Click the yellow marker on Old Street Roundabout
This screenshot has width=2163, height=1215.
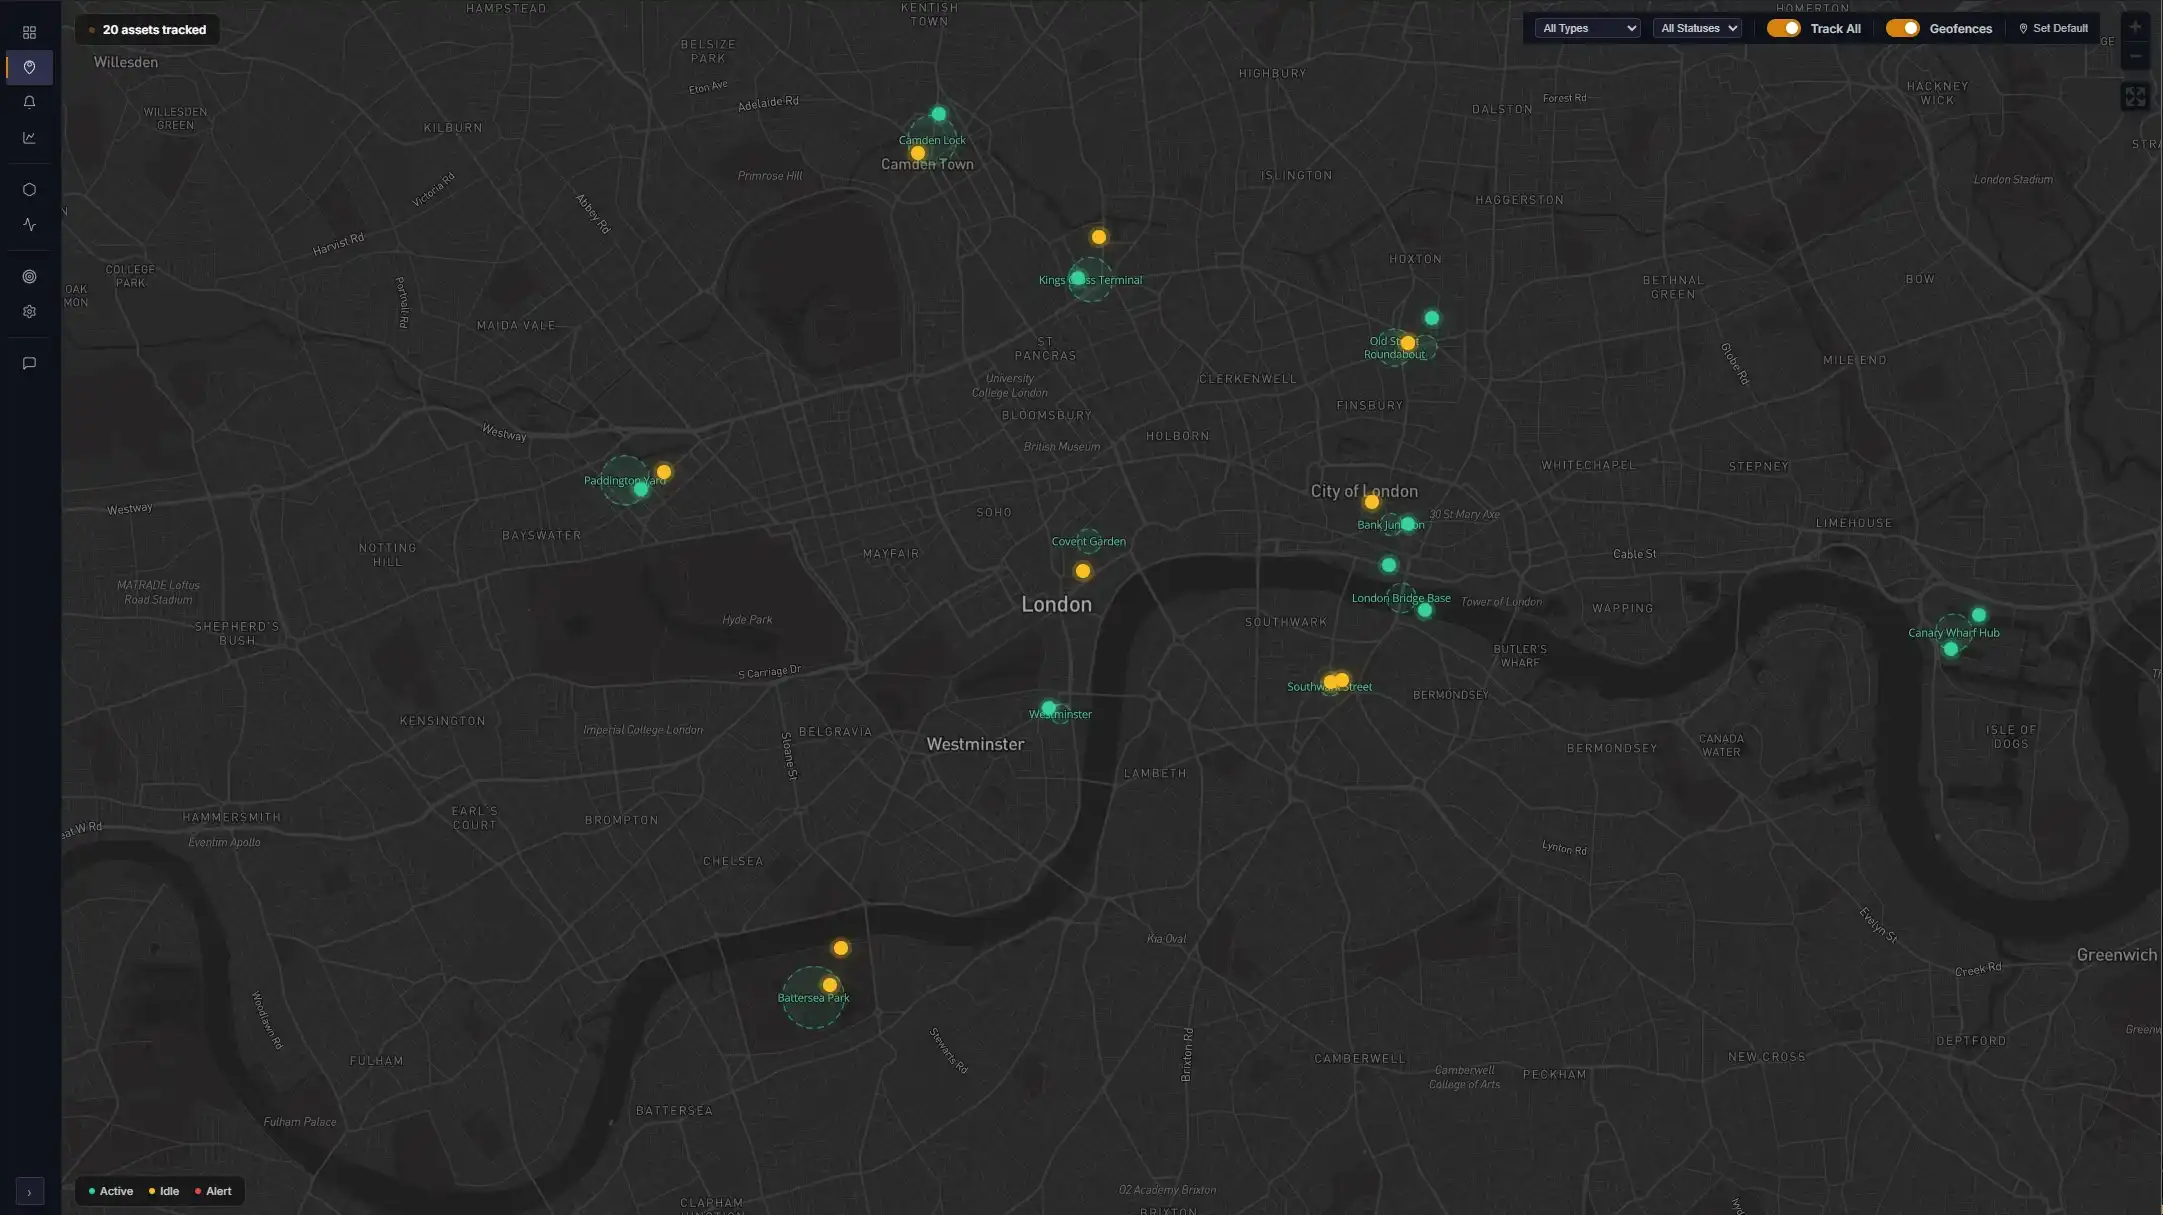1407,343
